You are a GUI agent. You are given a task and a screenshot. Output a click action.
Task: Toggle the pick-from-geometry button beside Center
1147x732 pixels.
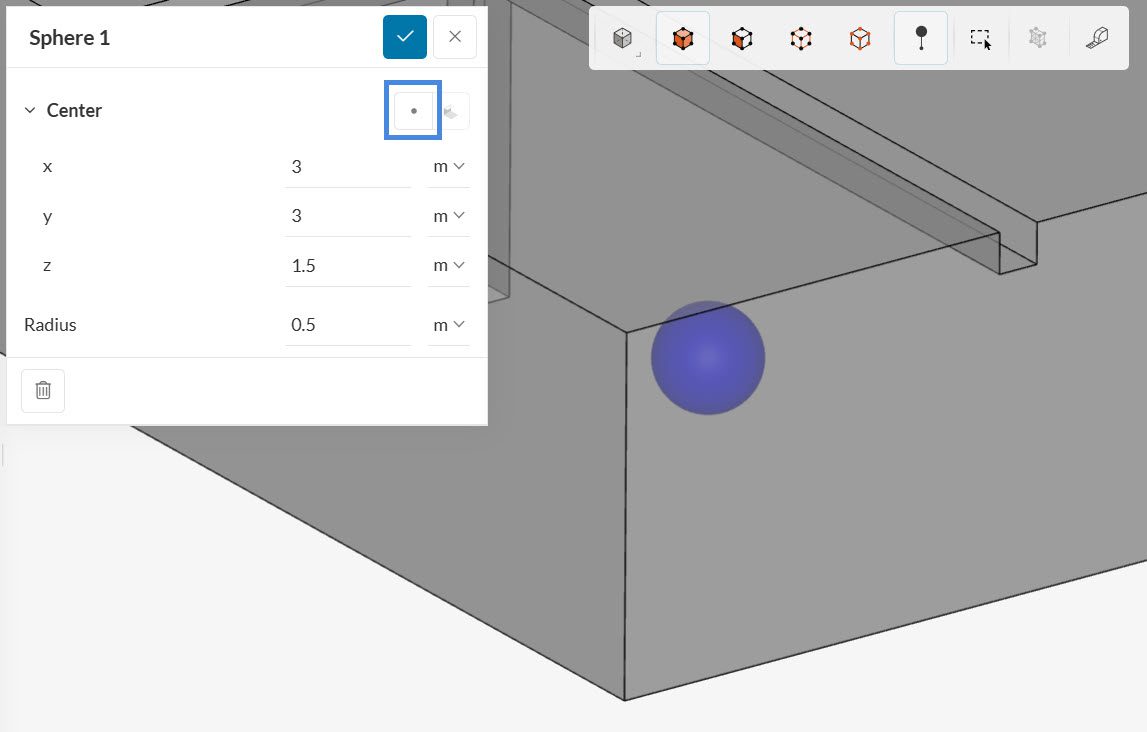[x=453, y=111]
